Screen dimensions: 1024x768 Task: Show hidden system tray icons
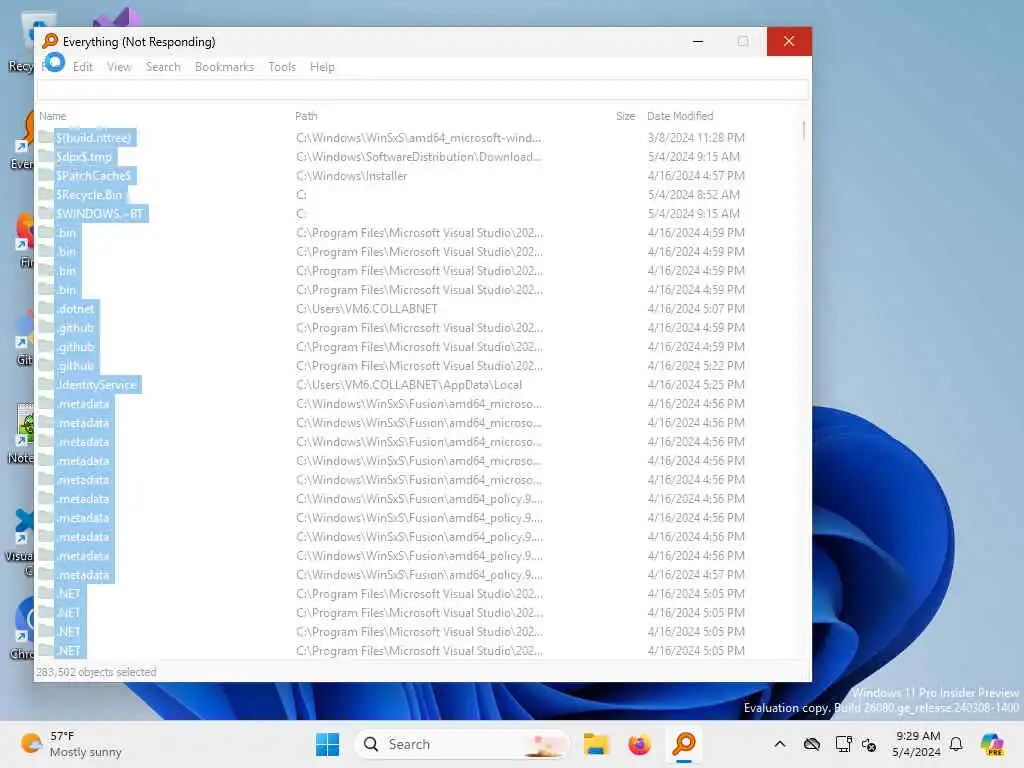coord(780,744)
